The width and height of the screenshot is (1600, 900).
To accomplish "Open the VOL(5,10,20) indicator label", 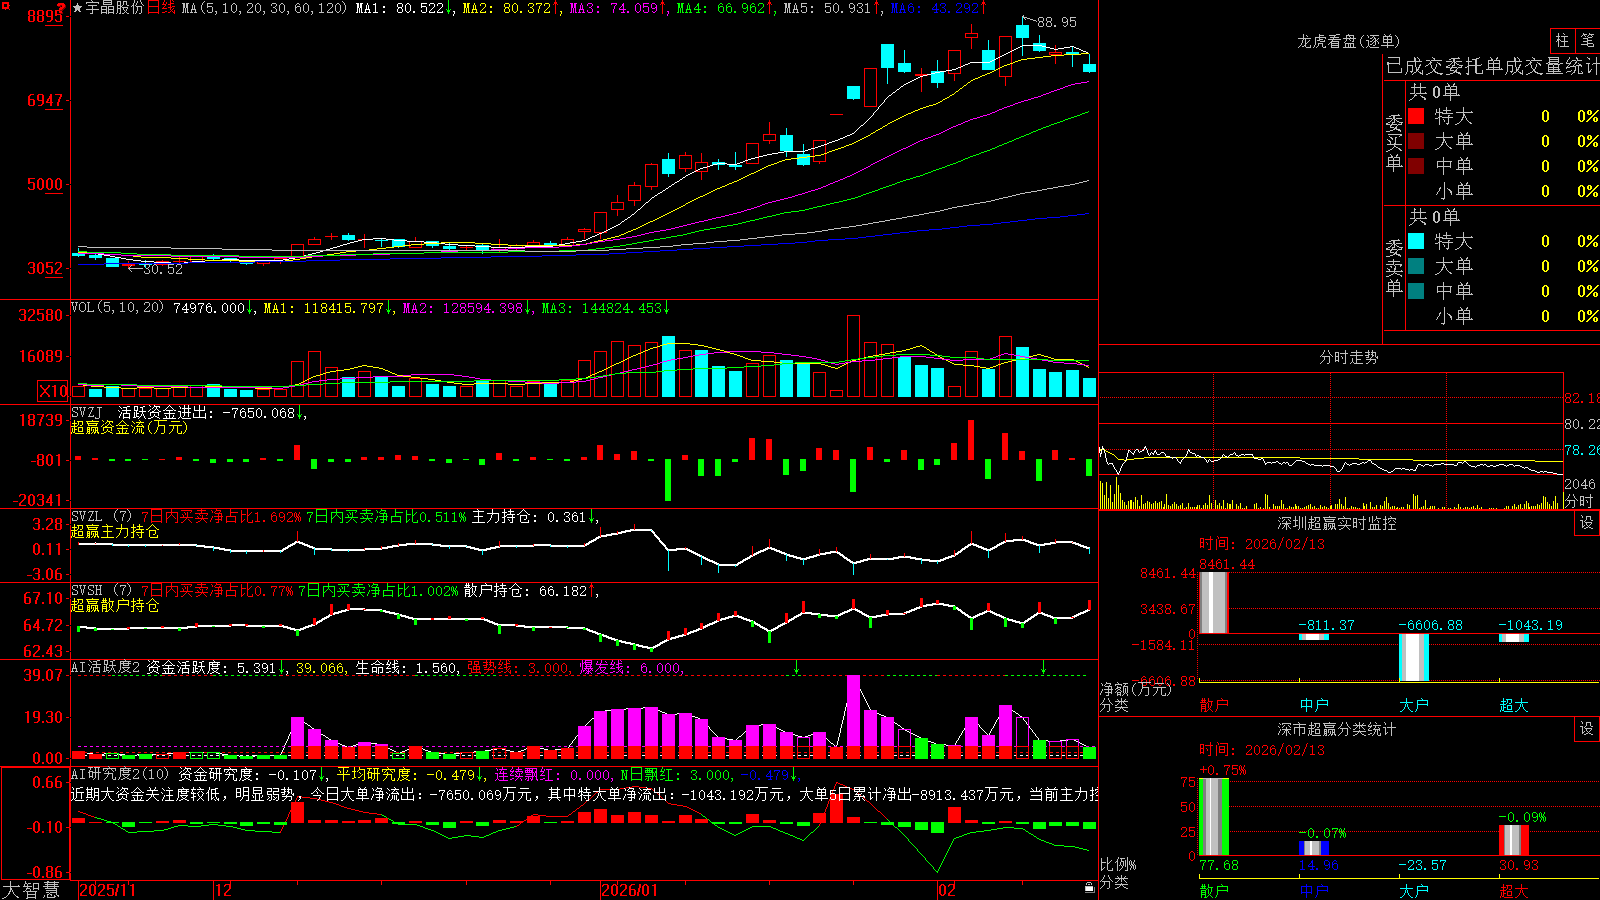I will click(x=117, y=307).
